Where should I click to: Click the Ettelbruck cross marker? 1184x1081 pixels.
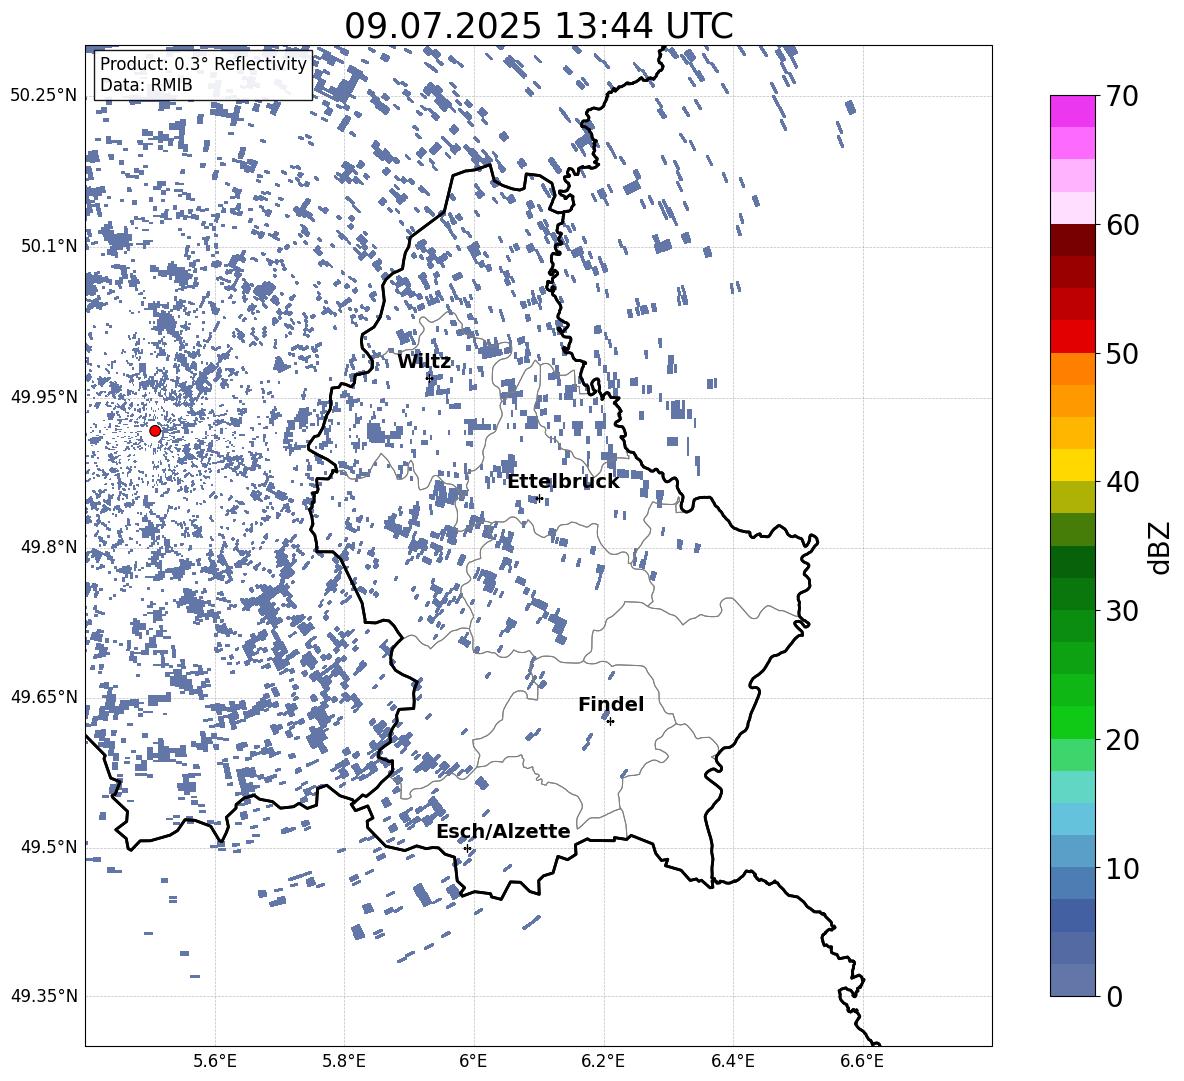click(539, 498)
